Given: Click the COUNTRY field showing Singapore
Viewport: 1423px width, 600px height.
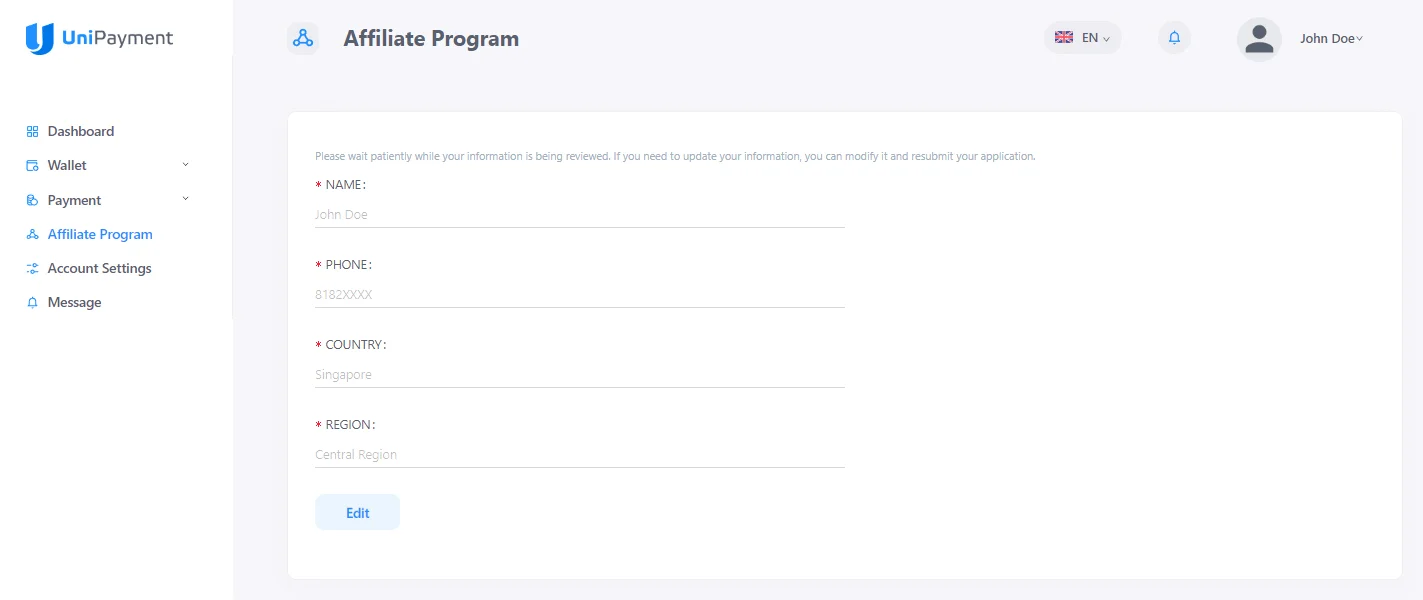Looking at the screenshot, I should 579,374.
